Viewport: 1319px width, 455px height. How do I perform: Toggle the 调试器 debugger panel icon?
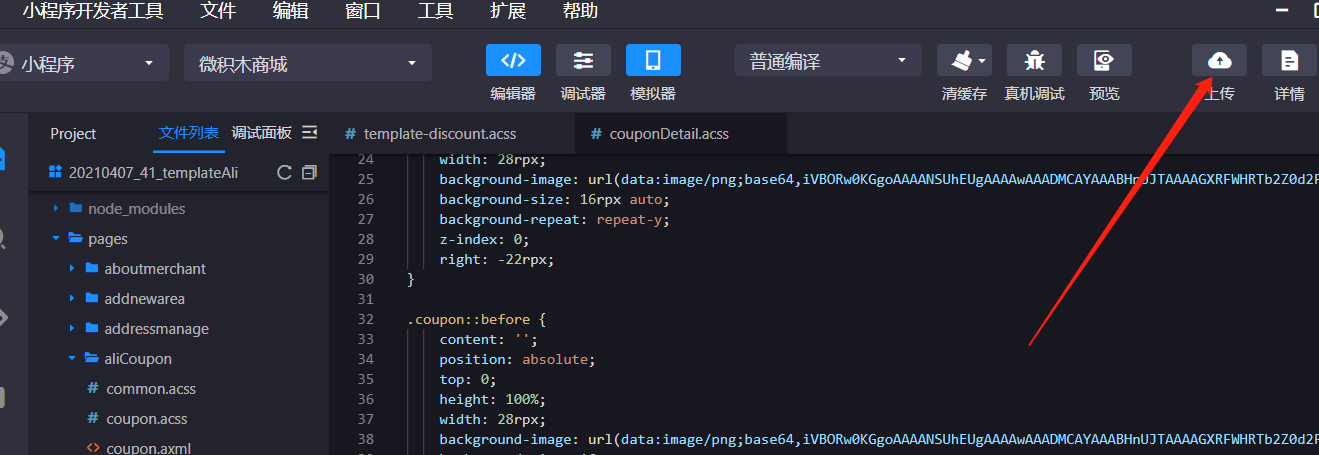(583, 60)
